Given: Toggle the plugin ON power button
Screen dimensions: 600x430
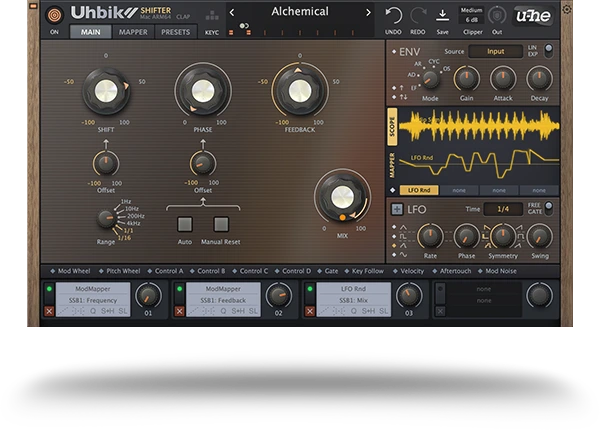Looking at the screenshot, I should [54, 15].
